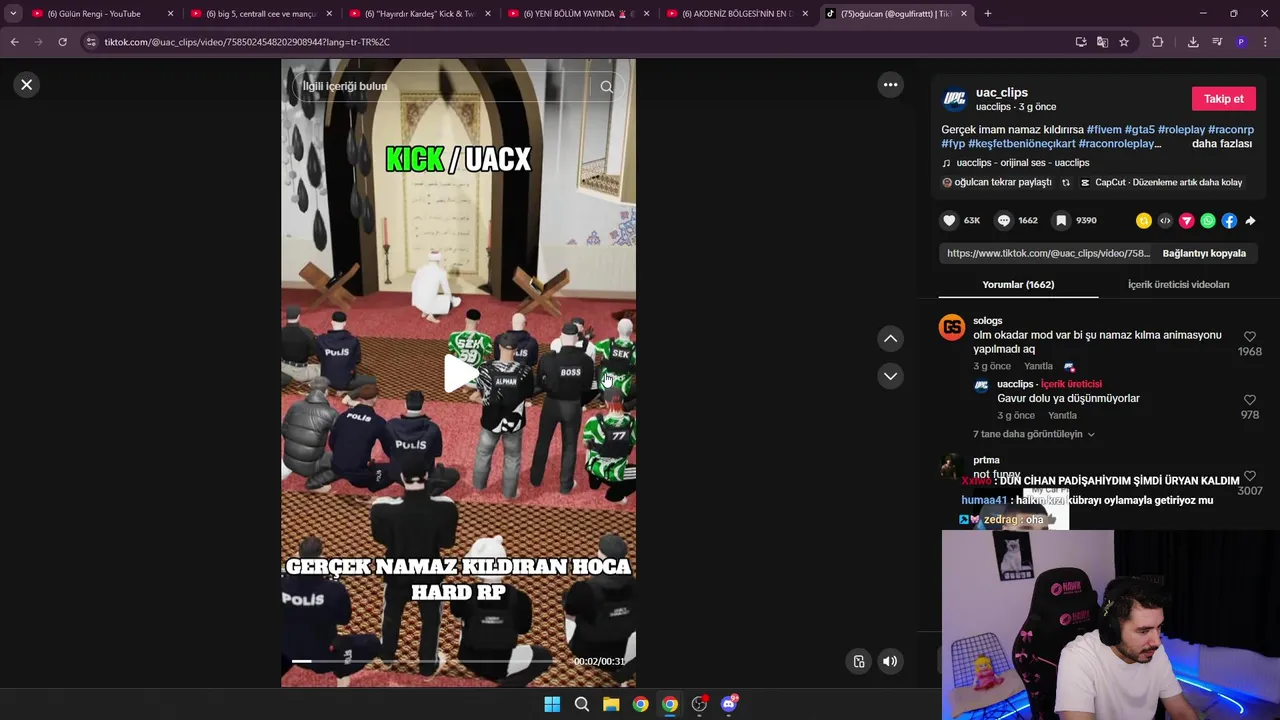
Task: Expand 7 tane daha görüntüleyin replies
Action: click(1034, 435)
